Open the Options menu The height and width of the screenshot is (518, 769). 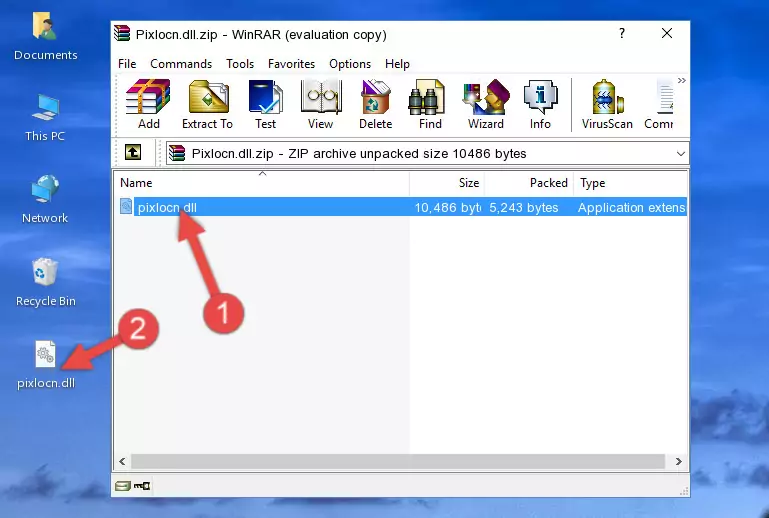click(350, 64)
